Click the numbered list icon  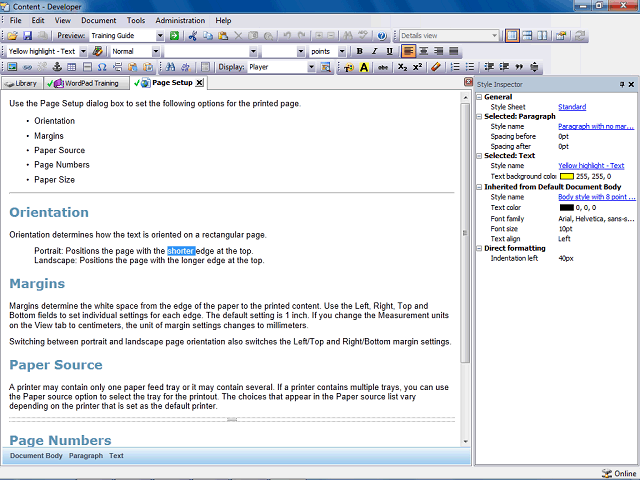point(455,67)
